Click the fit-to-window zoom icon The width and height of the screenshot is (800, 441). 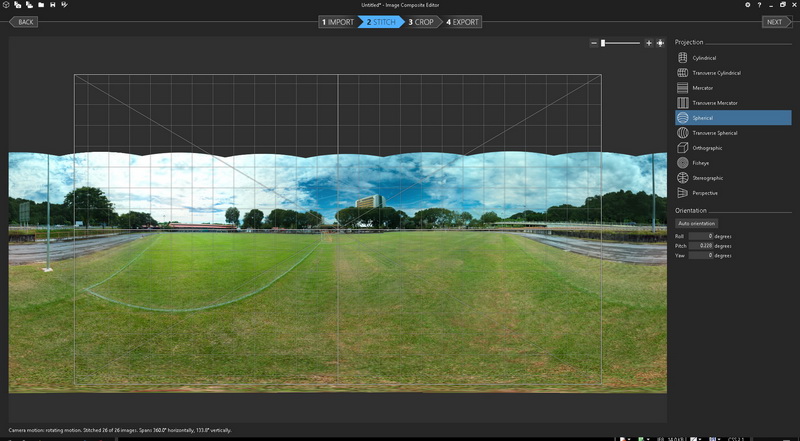click(661, 43)
